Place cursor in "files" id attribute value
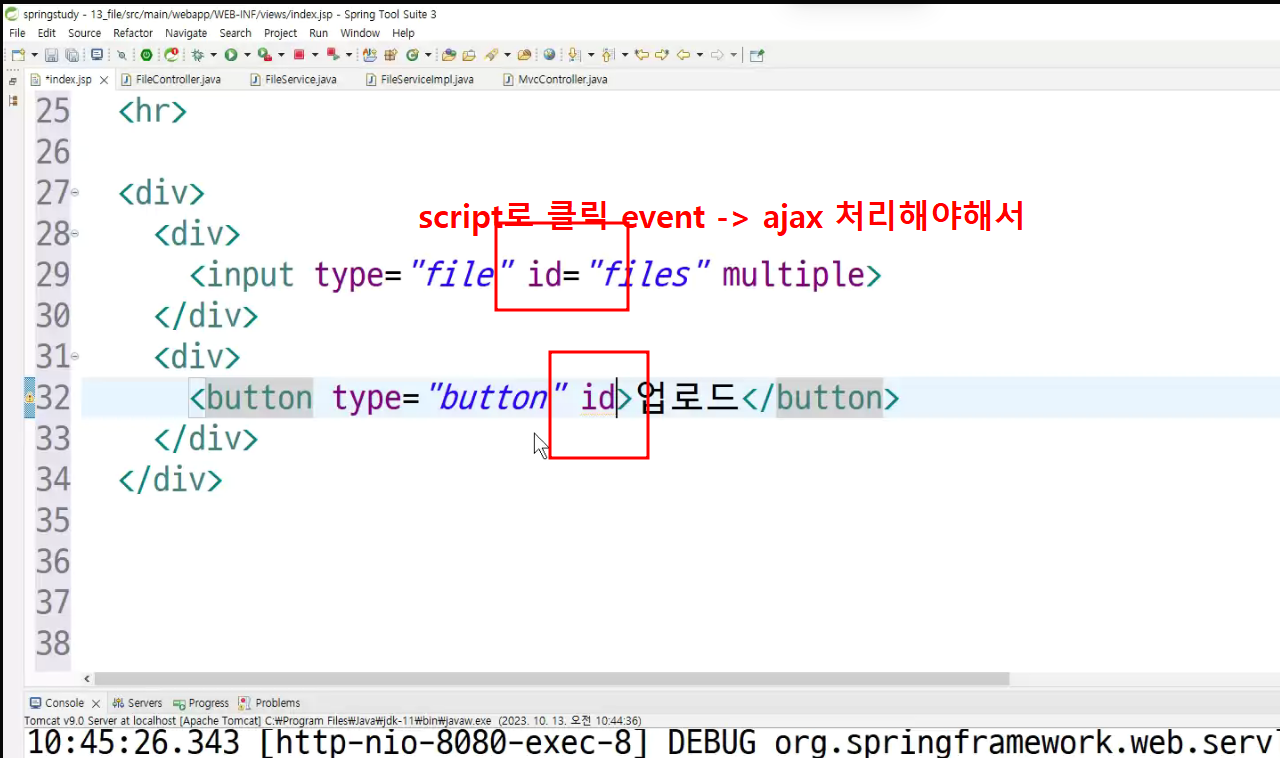The width and height of the screenshot is (1280, 758). [x=650, y=274]
